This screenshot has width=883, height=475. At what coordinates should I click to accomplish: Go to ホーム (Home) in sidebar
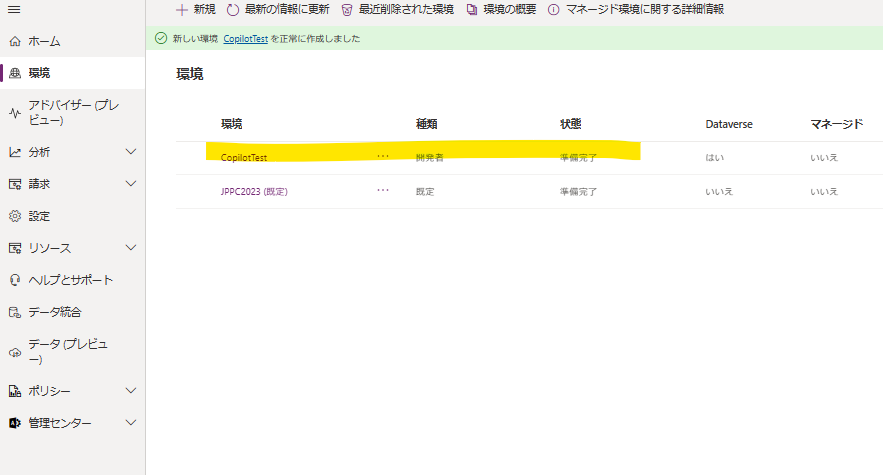point(44,41)
